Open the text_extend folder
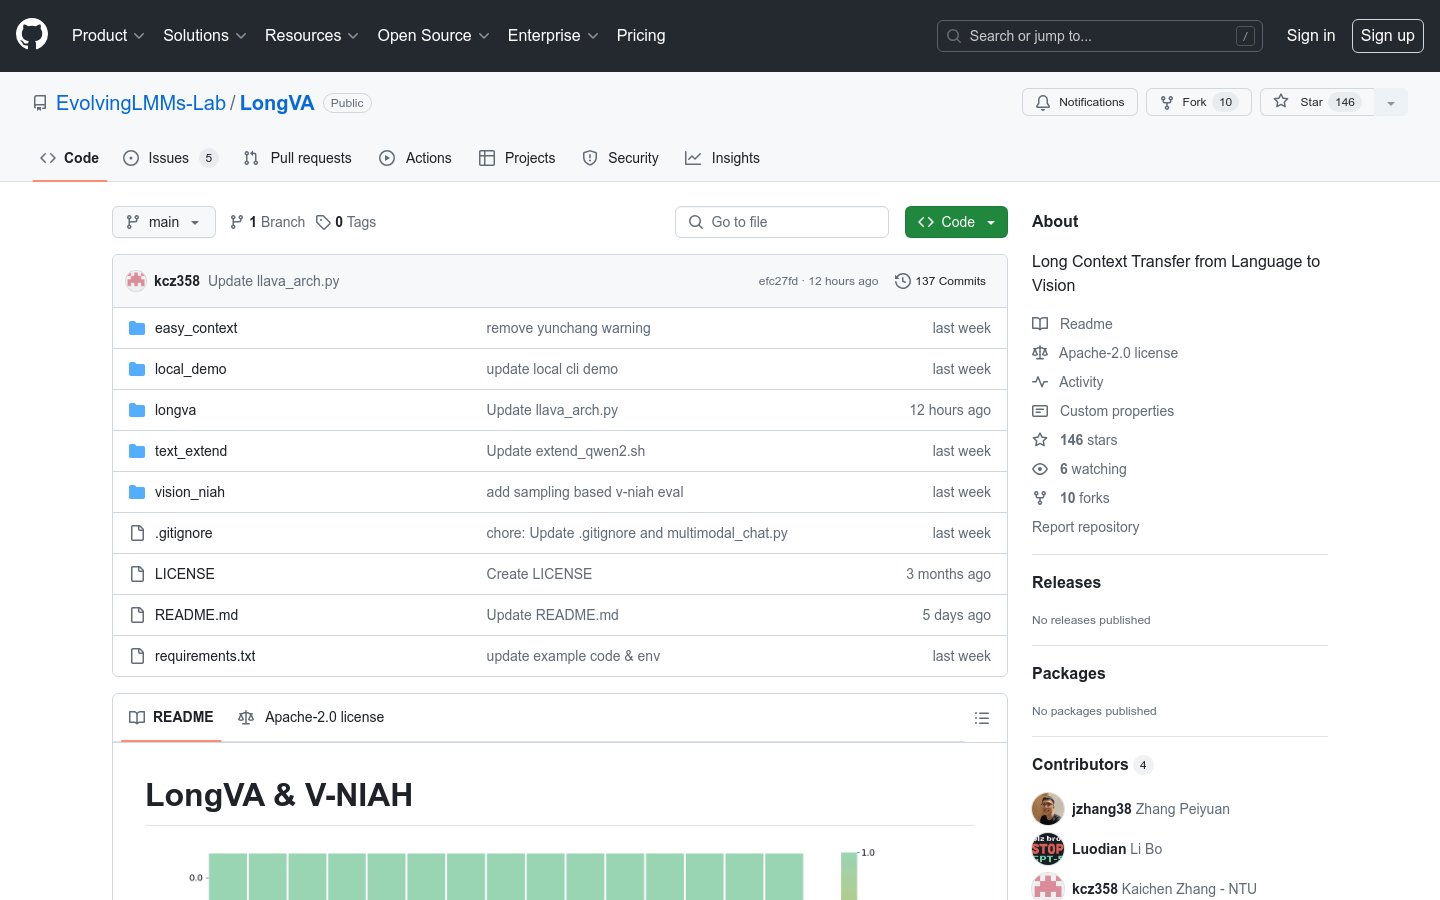Screen dimensions: 1440x900 pos(191,451)
